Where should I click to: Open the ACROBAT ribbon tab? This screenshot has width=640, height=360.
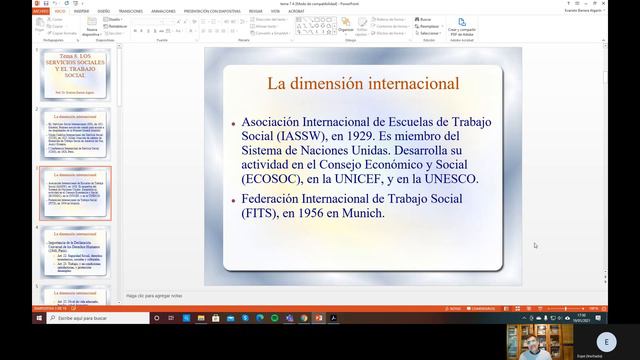296,11
